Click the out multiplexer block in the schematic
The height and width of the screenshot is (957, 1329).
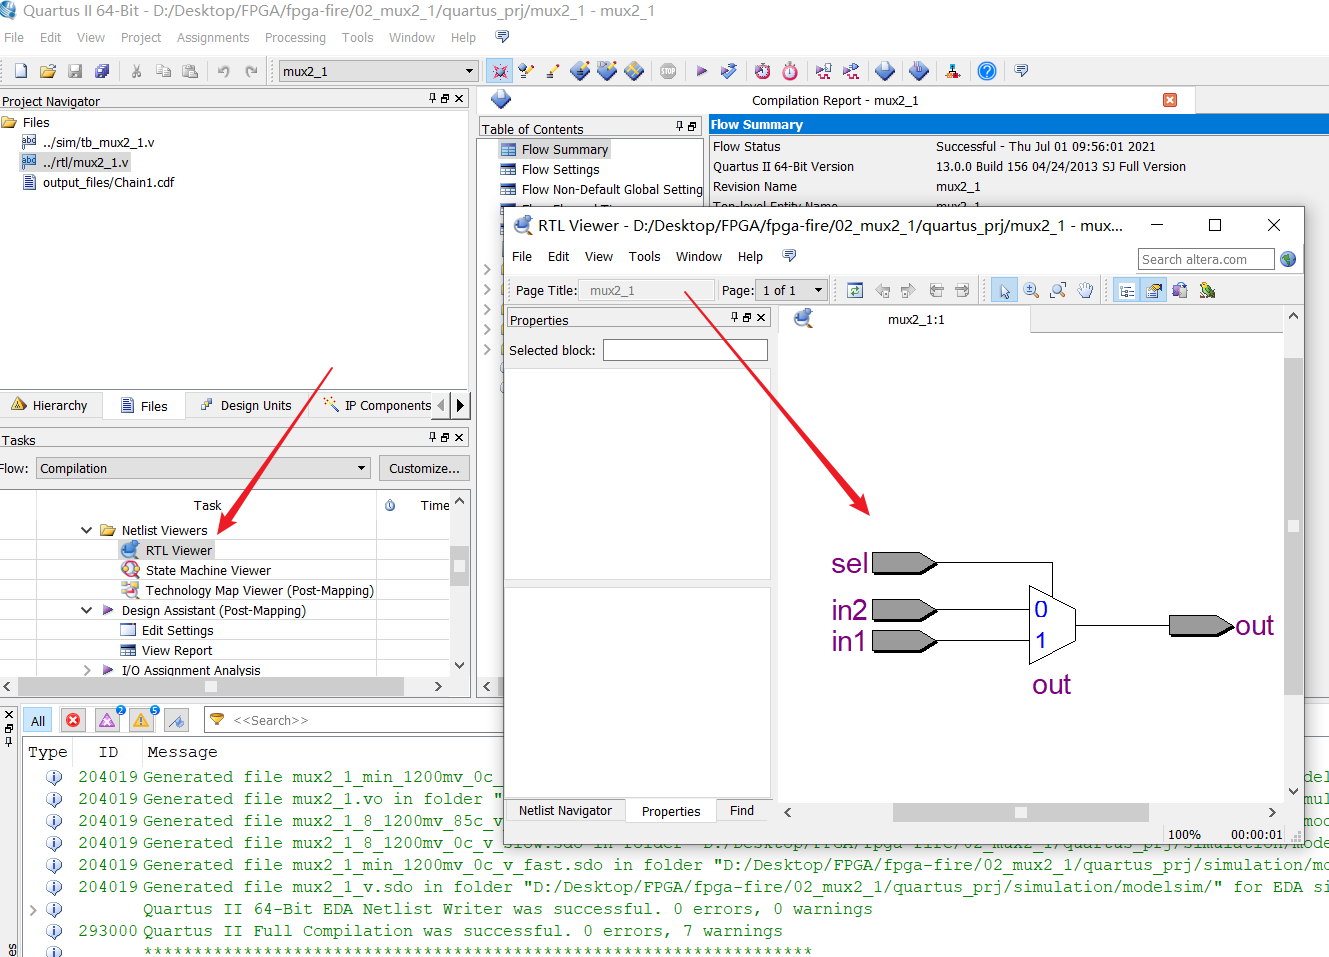(x=1052, y=625)
